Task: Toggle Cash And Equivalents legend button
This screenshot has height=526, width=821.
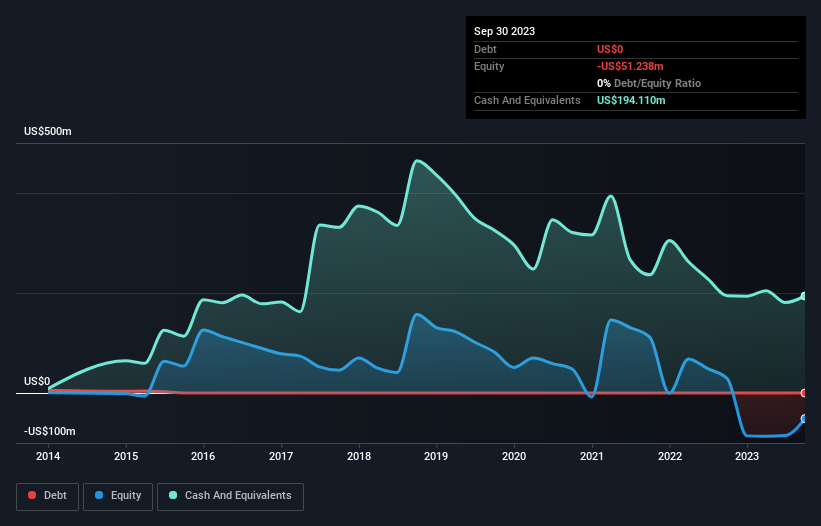Action: tap(230, 495)
